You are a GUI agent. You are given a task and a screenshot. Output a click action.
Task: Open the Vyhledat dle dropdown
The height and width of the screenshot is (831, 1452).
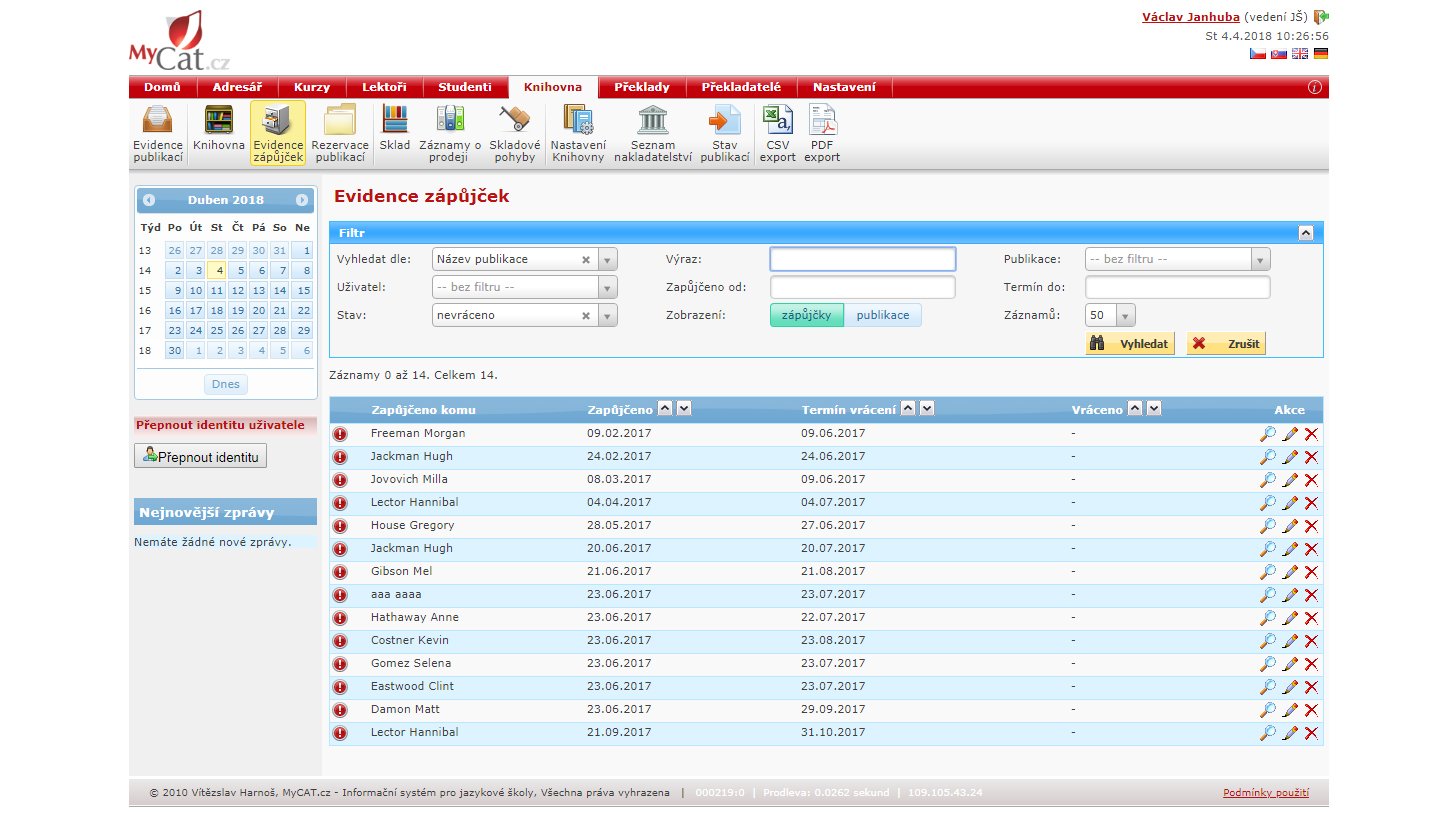coord(608,259)
